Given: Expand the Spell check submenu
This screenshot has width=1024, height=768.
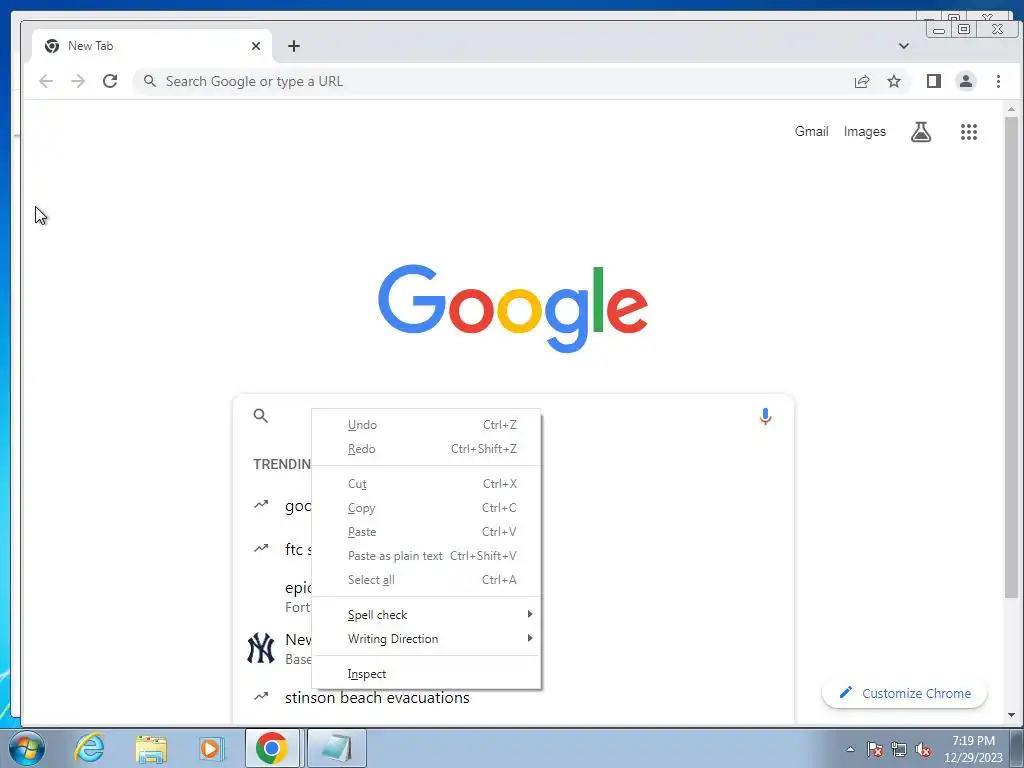Looking at the screenshot, I should coord(426,615).
